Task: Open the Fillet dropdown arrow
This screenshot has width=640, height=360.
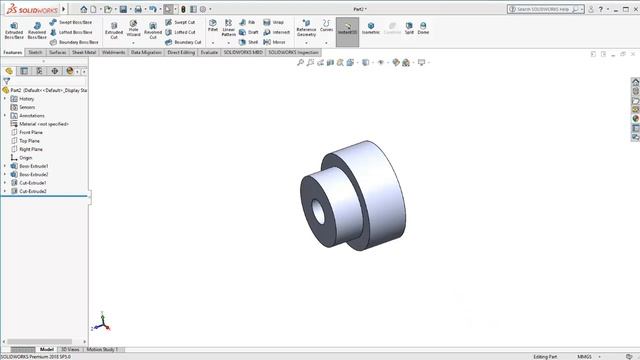Action: click(213, 42)
